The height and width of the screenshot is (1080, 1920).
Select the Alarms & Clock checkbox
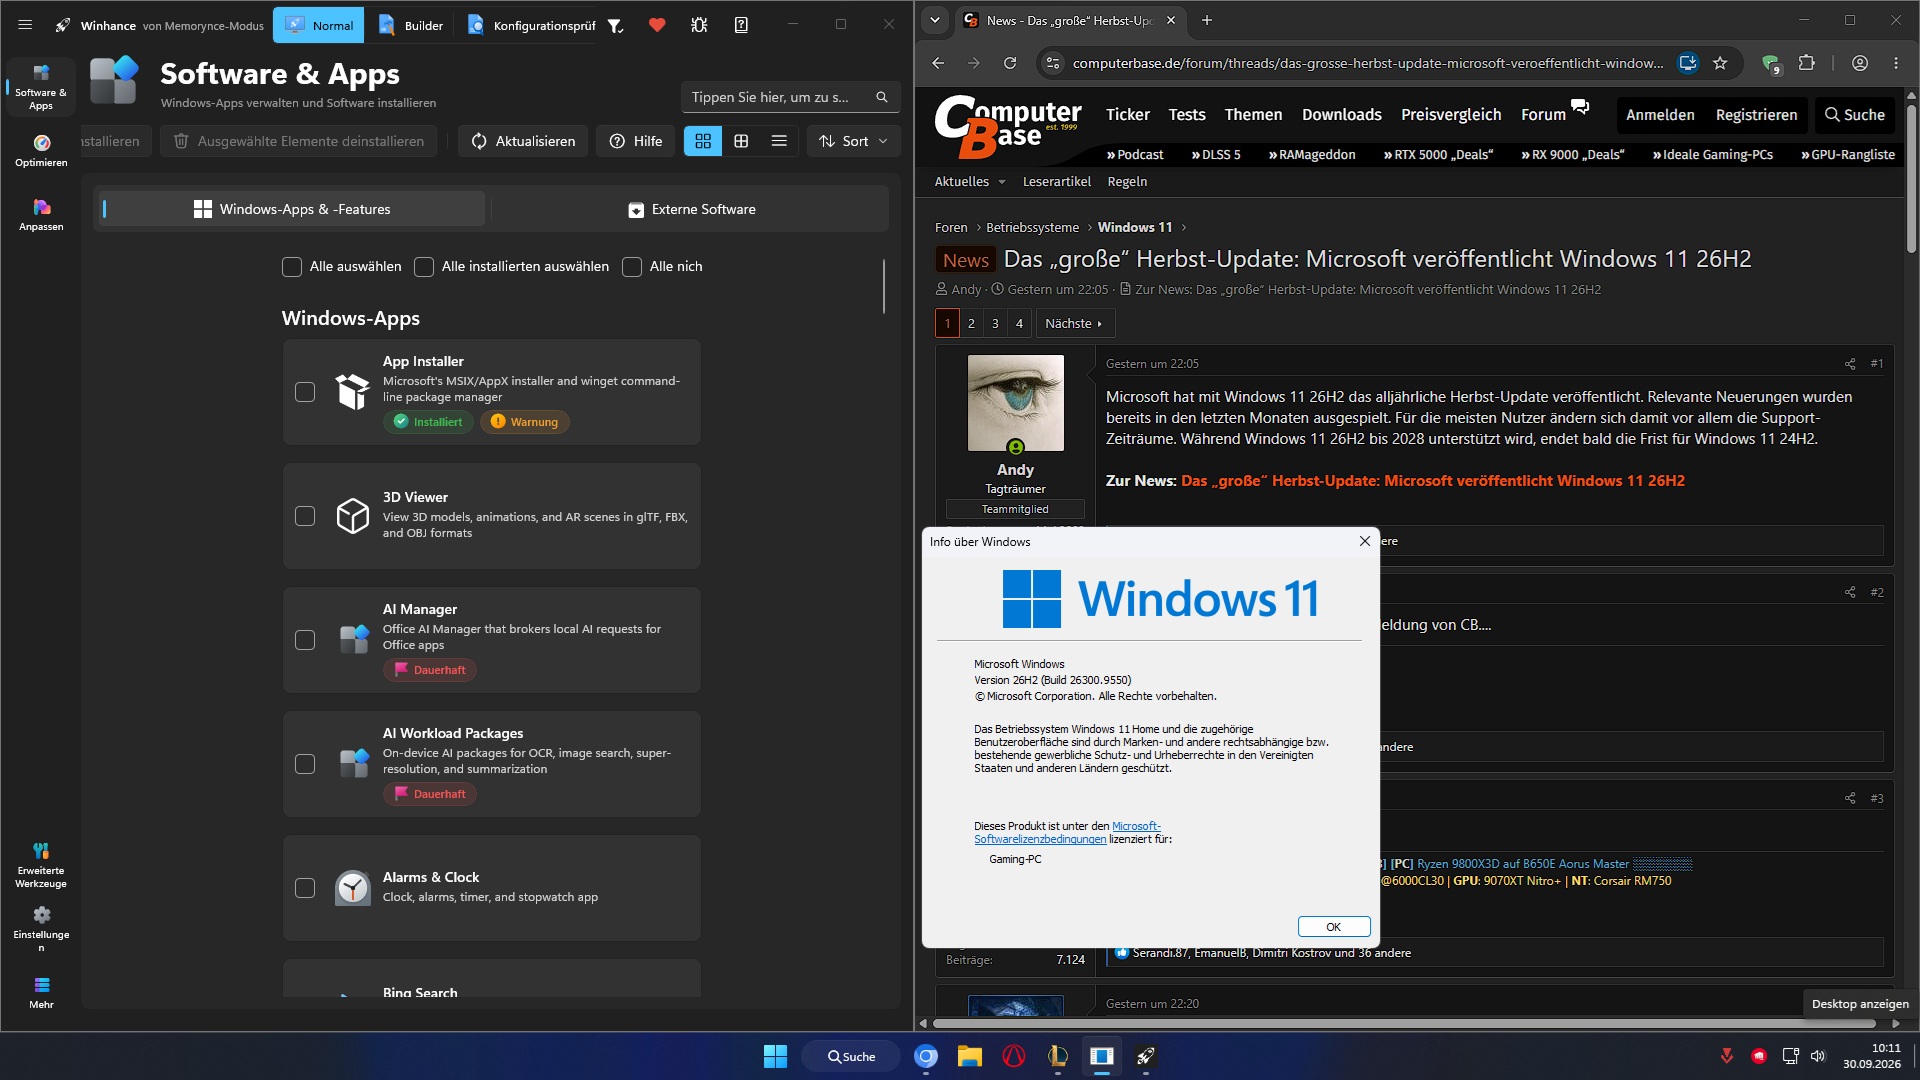tap(305, 888)
